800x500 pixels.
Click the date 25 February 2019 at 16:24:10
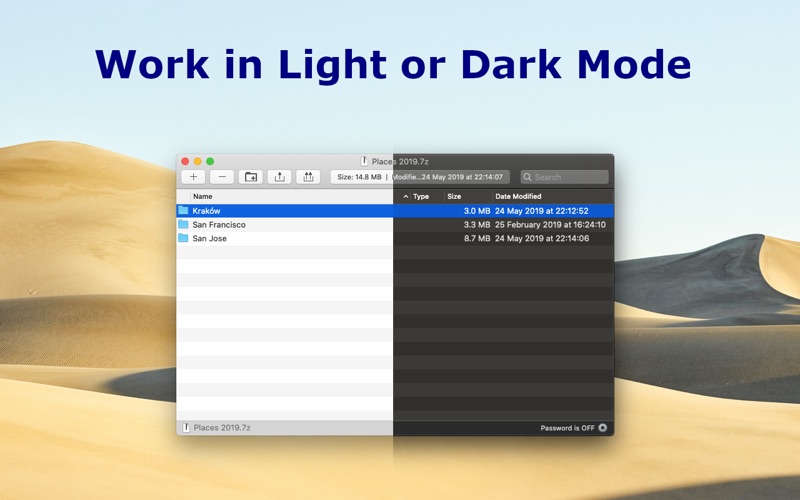(x=550, y=224)
